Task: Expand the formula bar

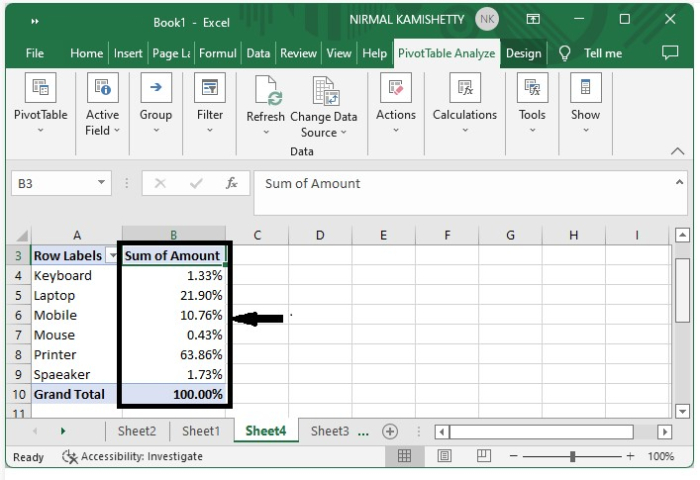Action: (x=679, y=182)
